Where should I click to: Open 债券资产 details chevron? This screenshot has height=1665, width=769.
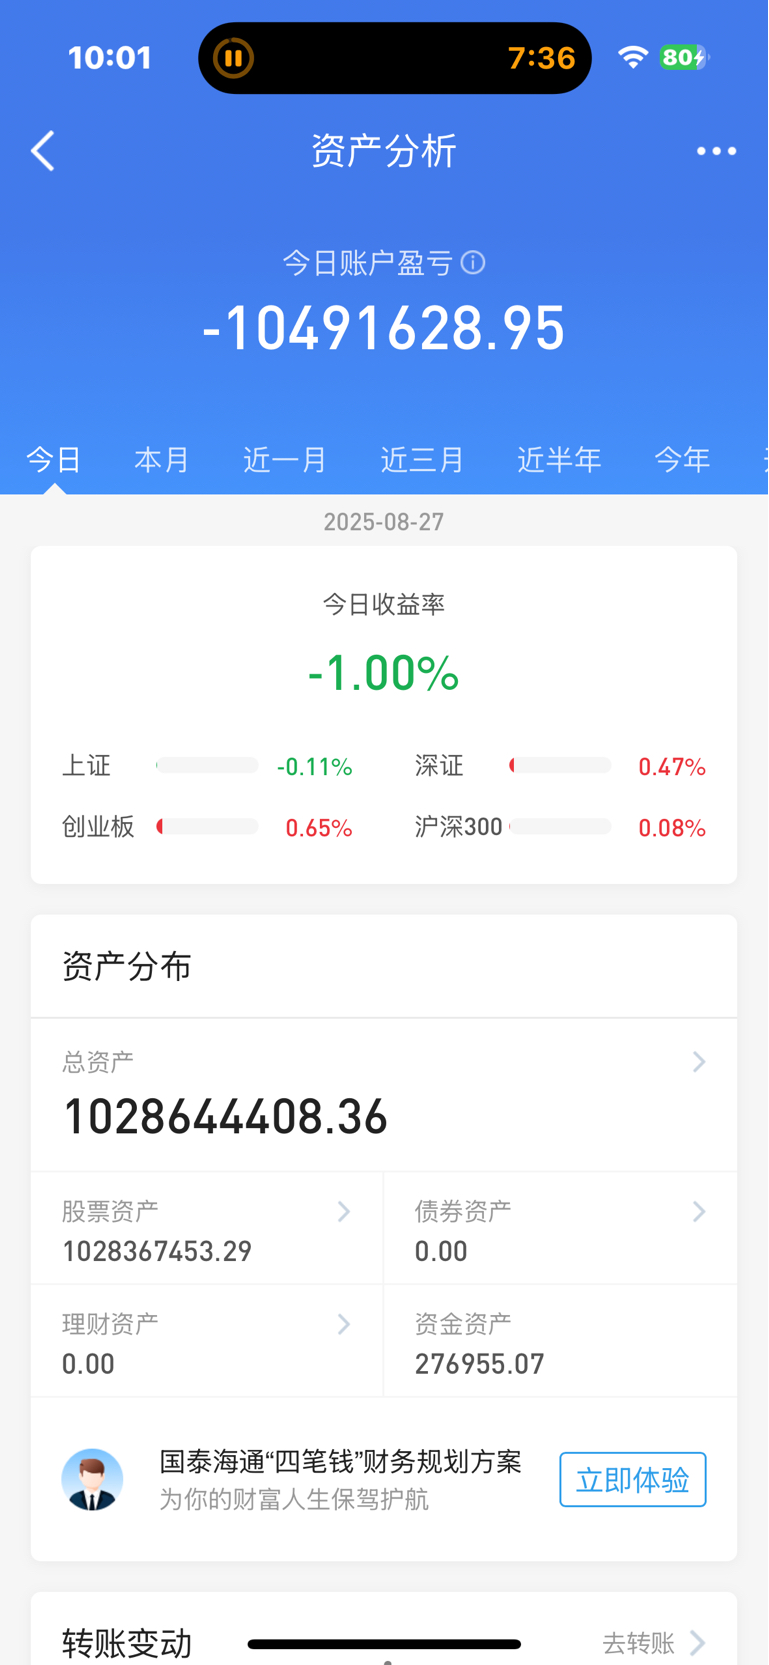tap(699, 1211)
